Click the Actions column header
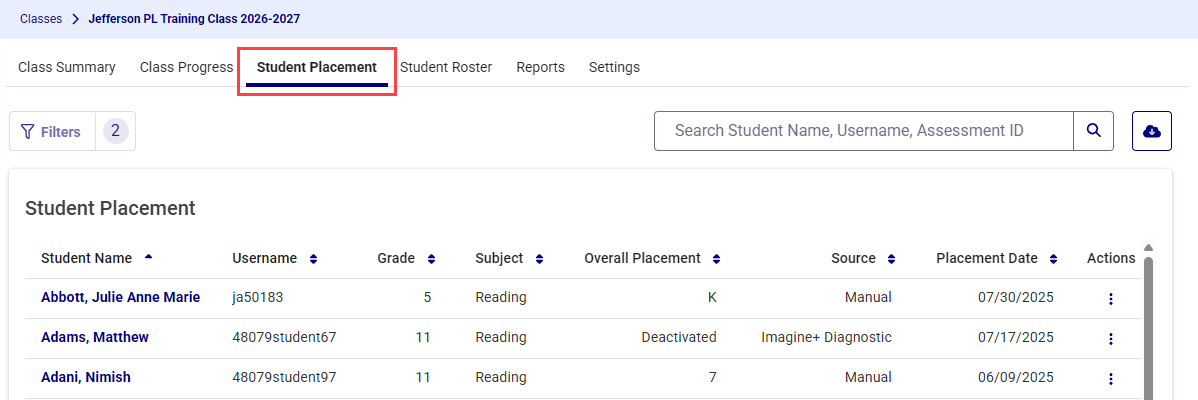The image size is (1198, 400). tap(1111, 258)
